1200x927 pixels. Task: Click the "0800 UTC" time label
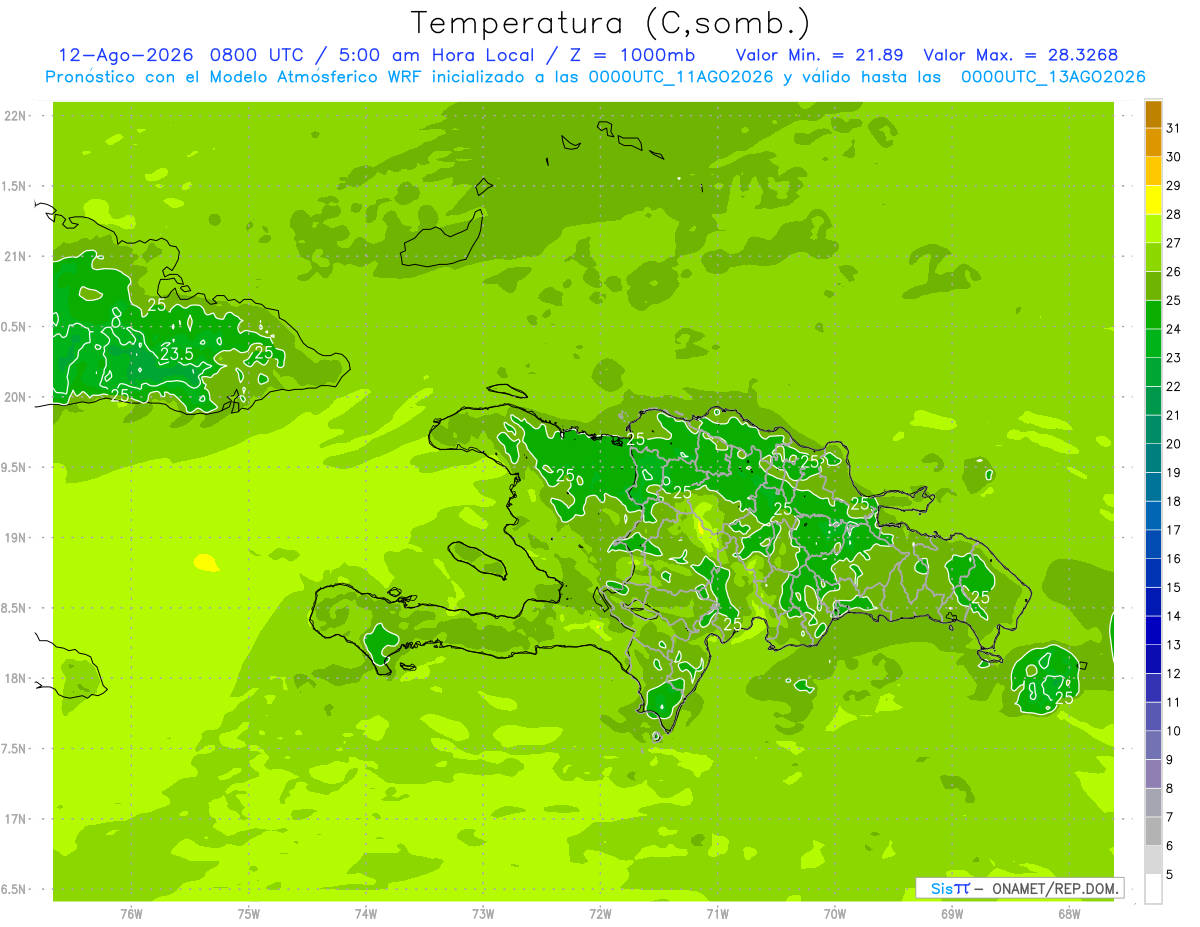coord(257,55)
